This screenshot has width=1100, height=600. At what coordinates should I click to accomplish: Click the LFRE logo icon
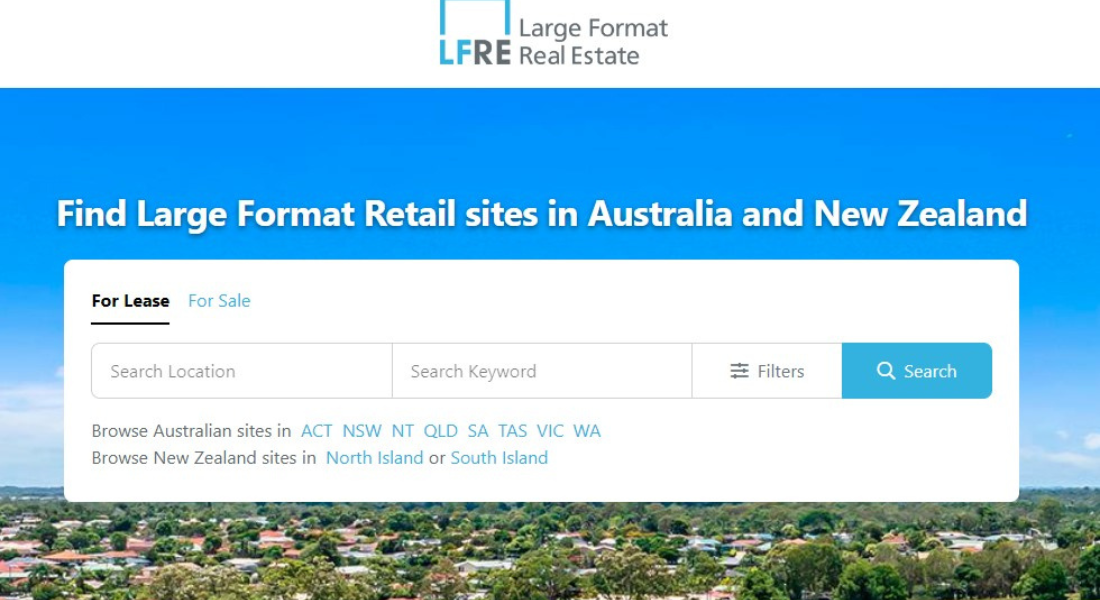(x=475, y=34)
